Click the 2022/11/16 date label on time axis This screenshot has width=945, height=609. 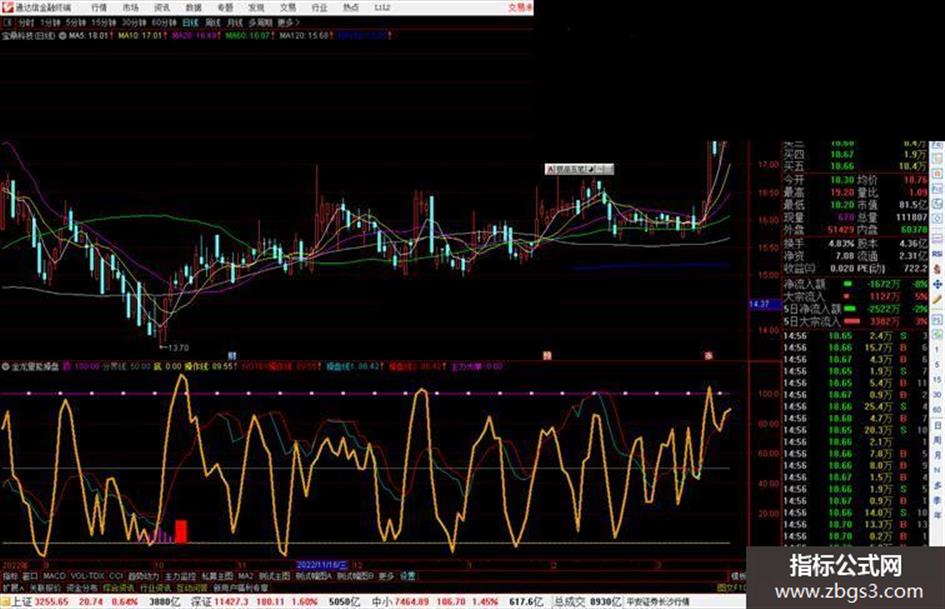pos(322,565)
